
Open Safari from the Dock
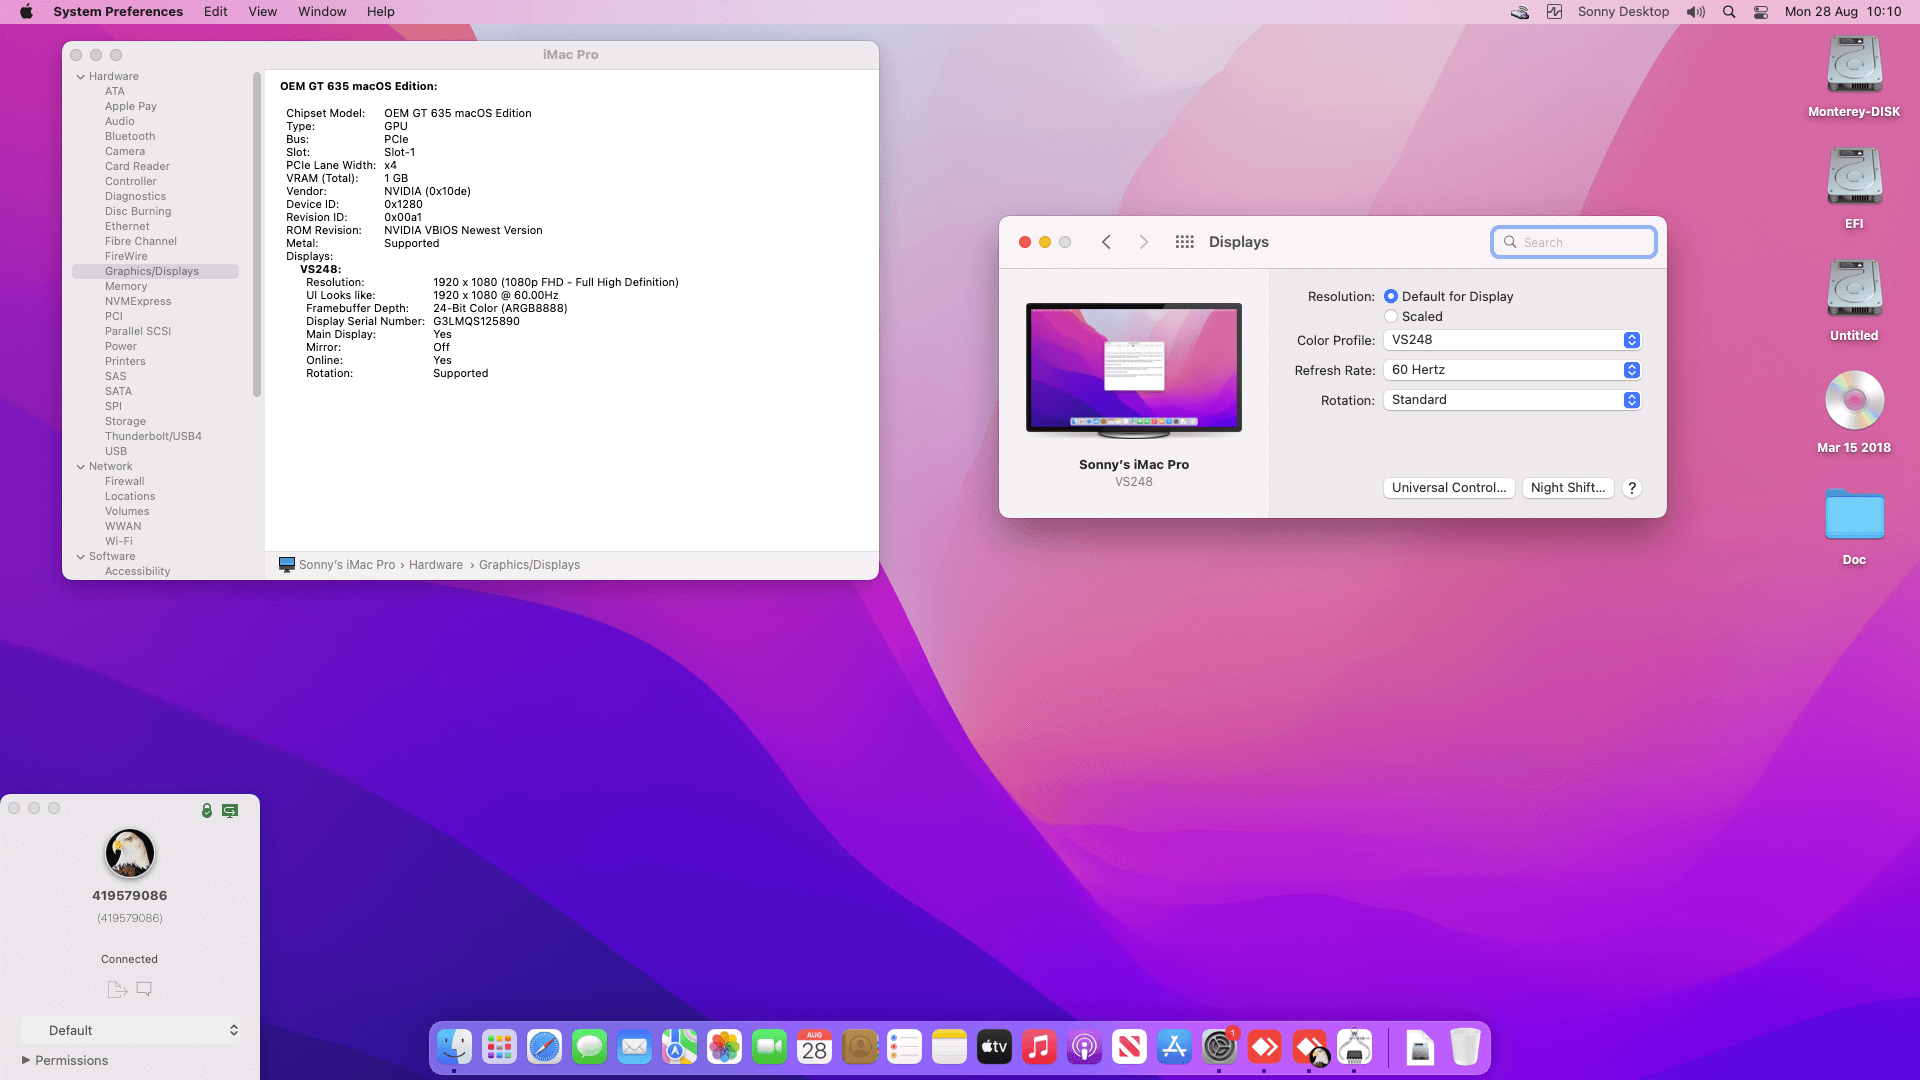point(544,1047)
